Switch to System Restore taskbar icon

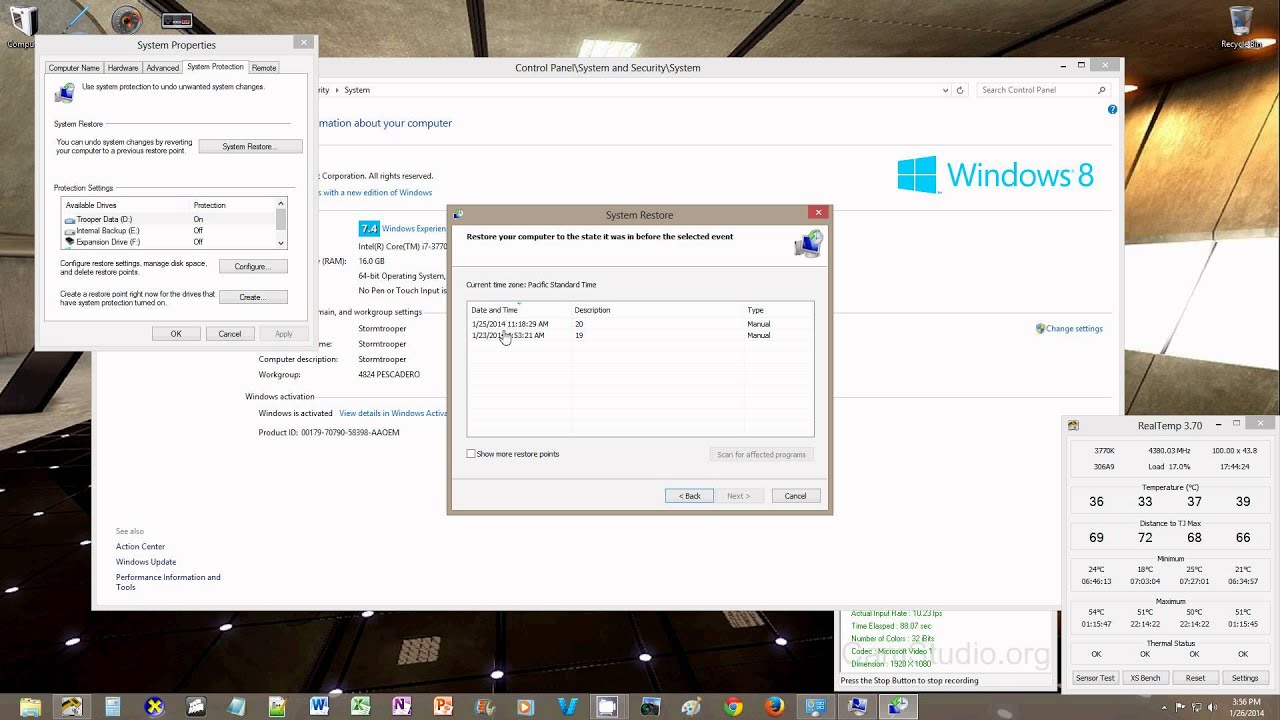pos(898,706)
